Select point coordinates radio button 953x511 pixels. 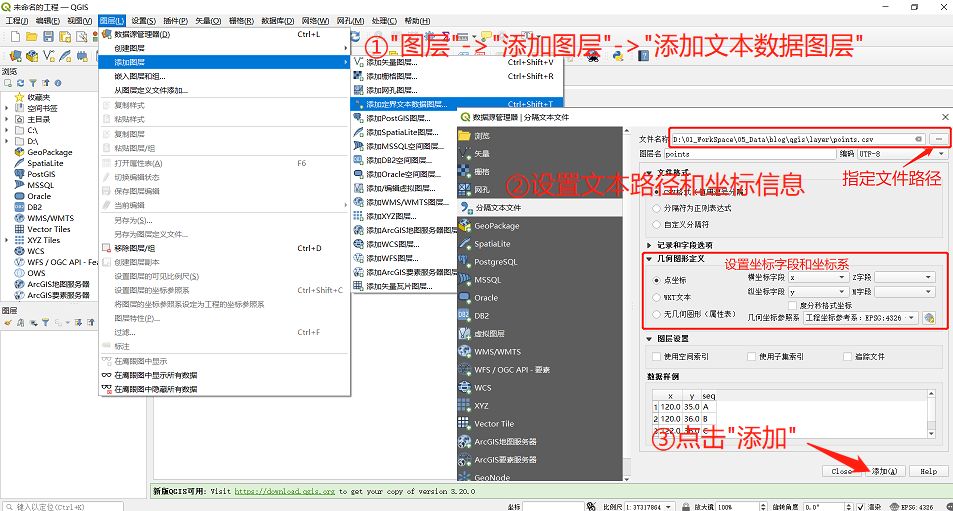click(656, 280)
